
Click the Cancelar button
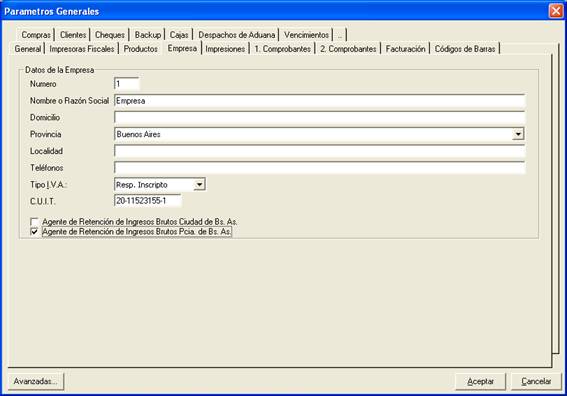click(536, 382)
